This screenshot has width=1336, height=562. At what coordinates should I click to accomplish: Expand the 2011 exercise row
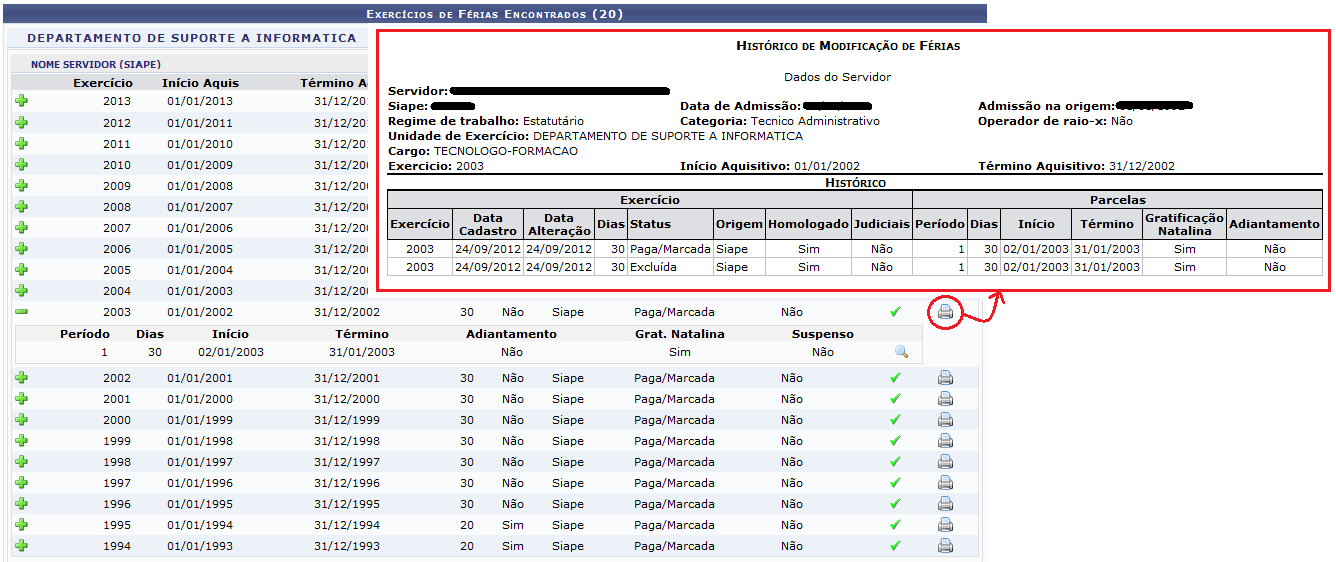pos(21,143)
